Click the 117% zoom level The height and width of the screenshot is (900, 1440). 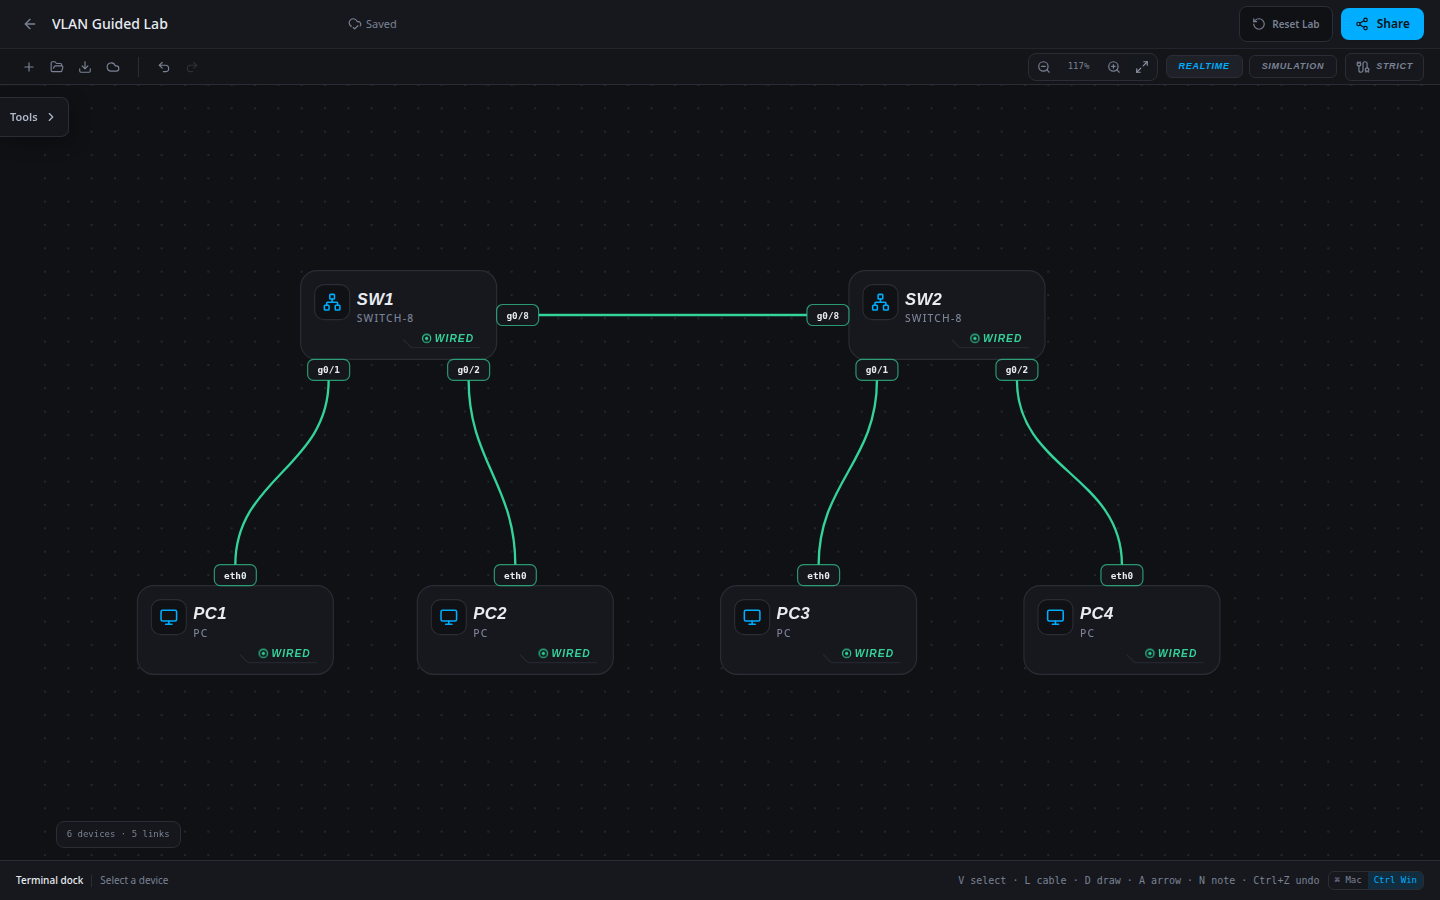coord(1079,67)
